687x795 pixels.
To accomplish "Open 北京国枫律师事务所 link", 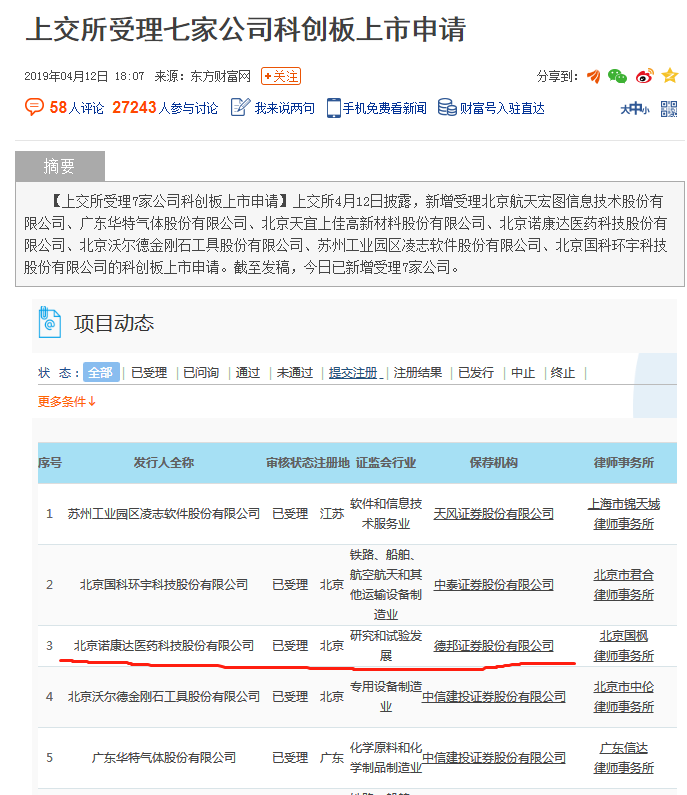I will coord(624,645).
